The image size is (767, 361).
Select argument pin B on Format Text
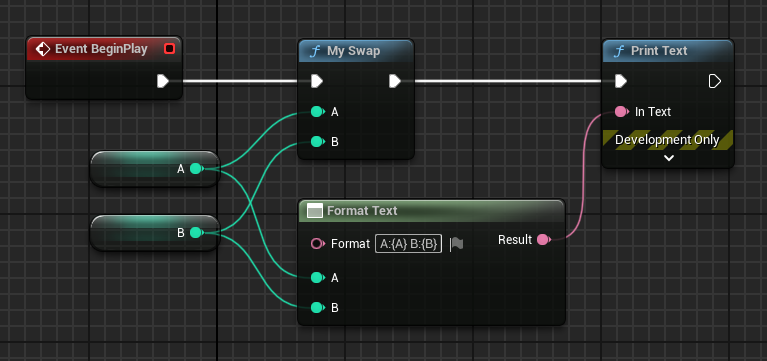(x=317, y=308)
